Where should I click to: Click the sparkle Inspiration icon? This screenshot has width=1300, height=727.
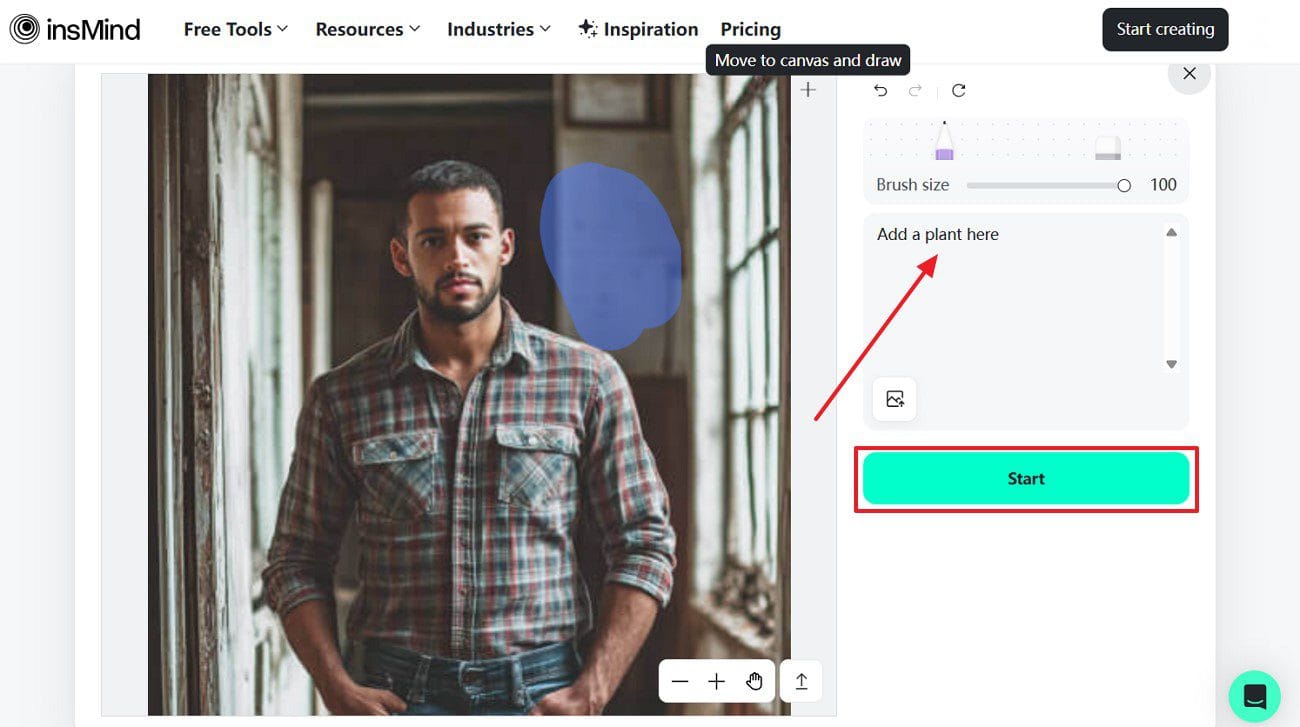[x=588, y=29]
